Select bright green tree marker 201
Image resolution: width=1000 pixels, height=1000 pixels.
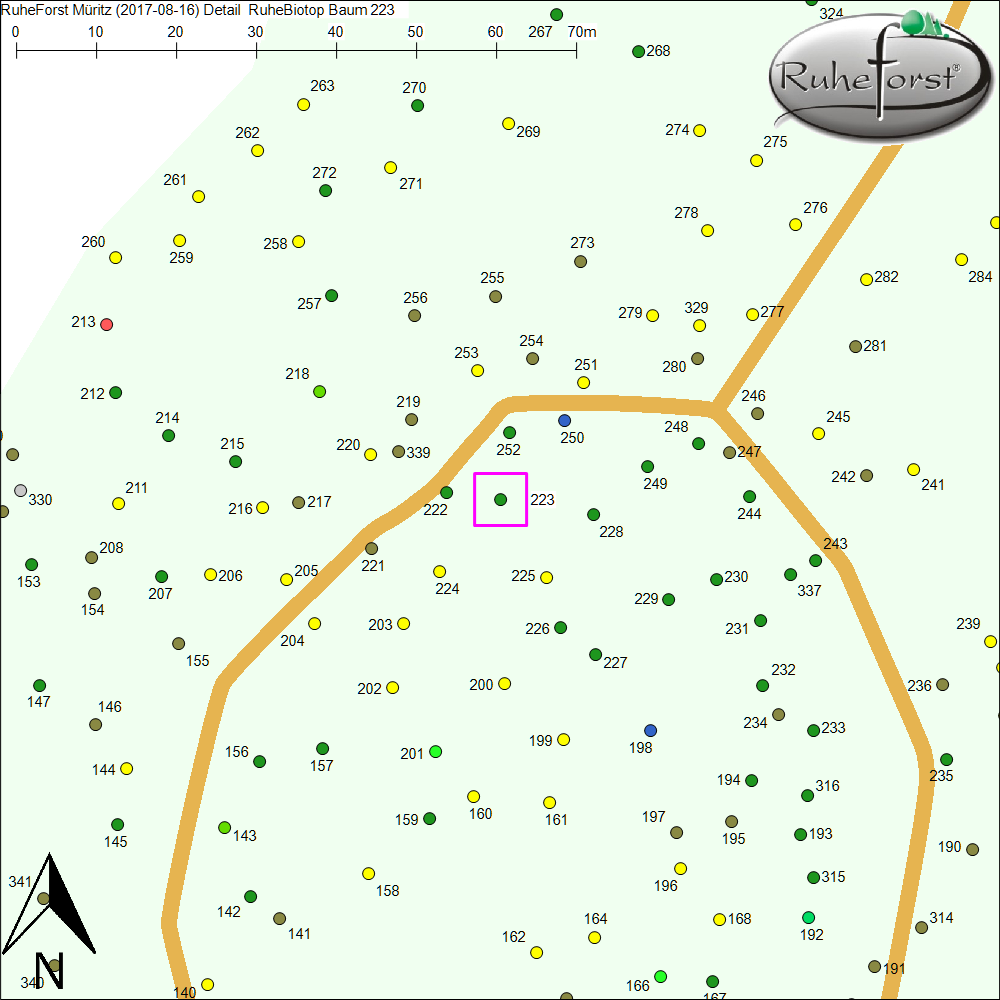coord(435,751)
